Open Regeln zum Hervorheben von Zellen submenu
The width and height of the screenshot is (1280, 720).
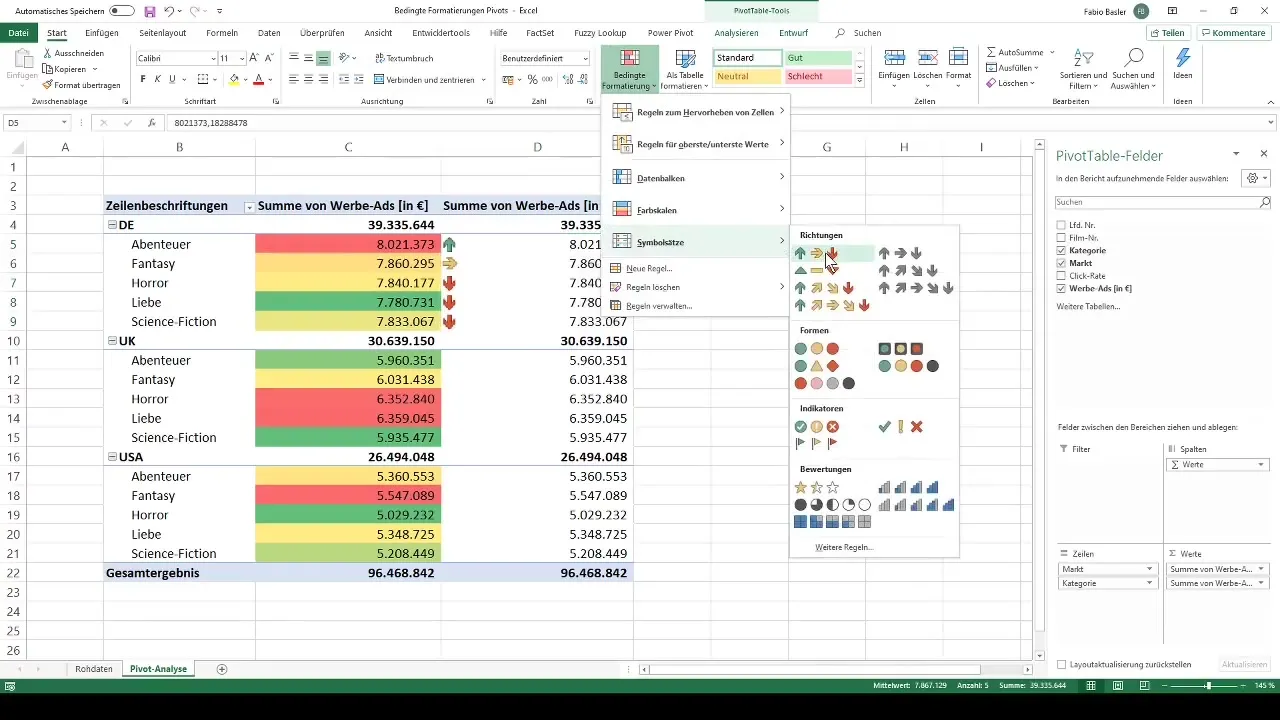click(x=697, y=113)
